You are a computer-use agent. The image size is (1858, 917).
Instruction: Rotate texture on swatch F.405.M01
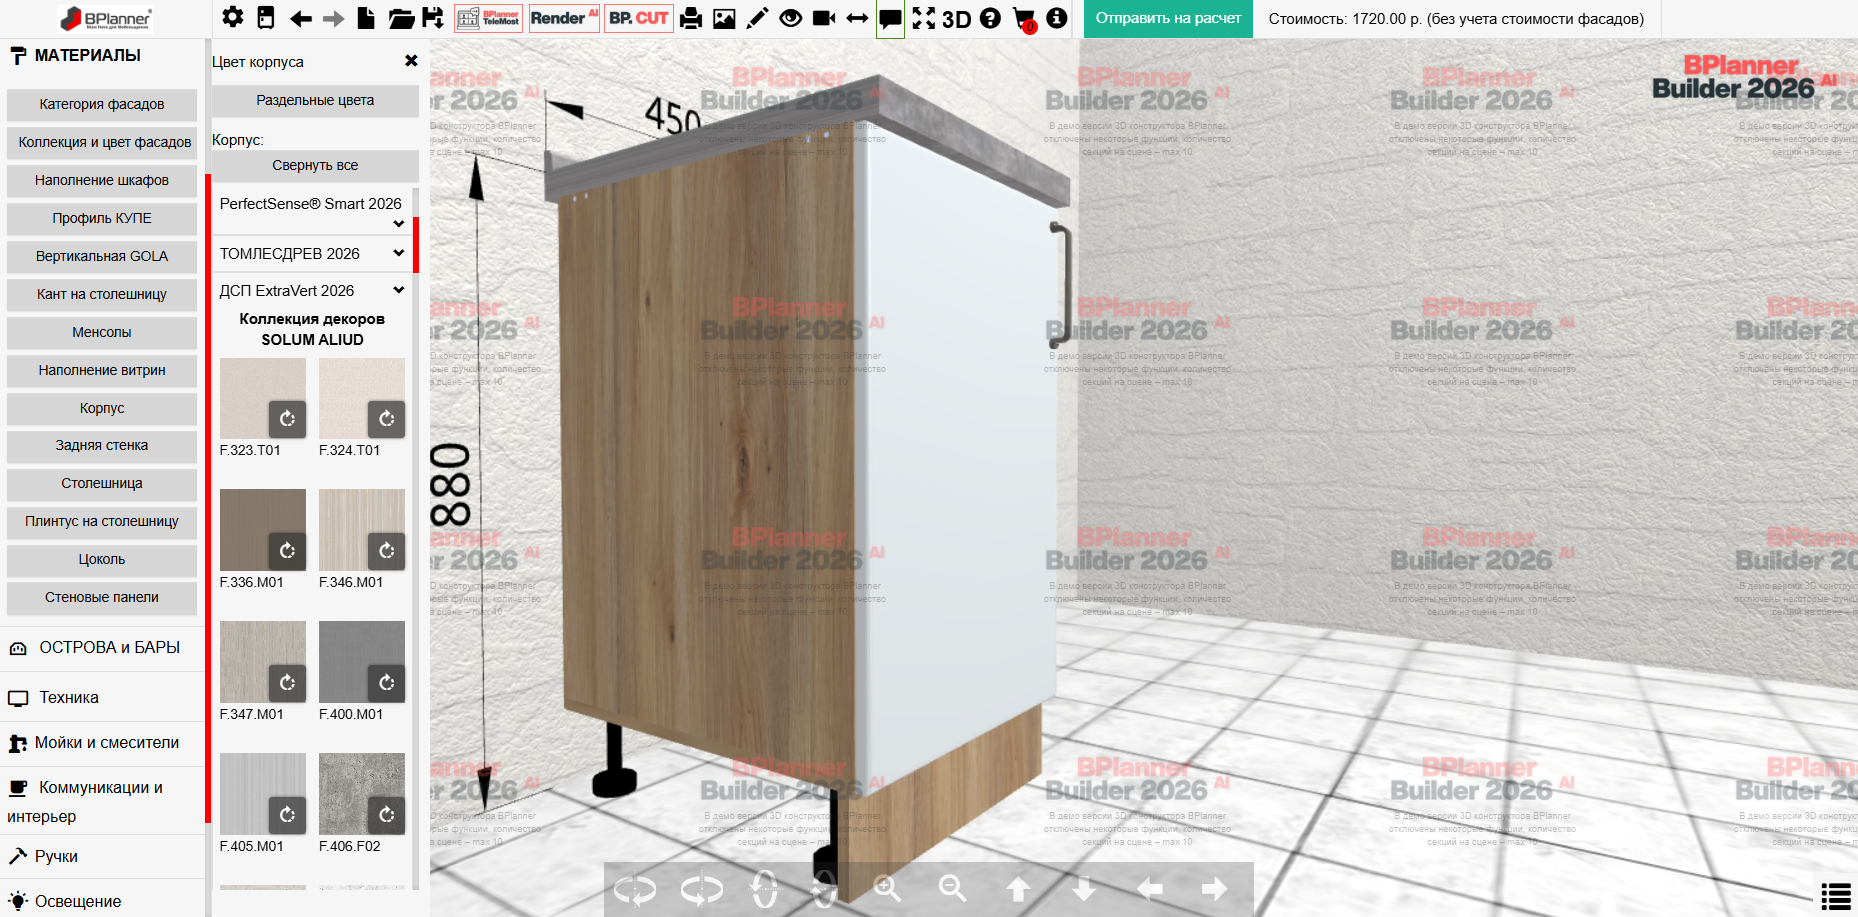coord(287,815)
